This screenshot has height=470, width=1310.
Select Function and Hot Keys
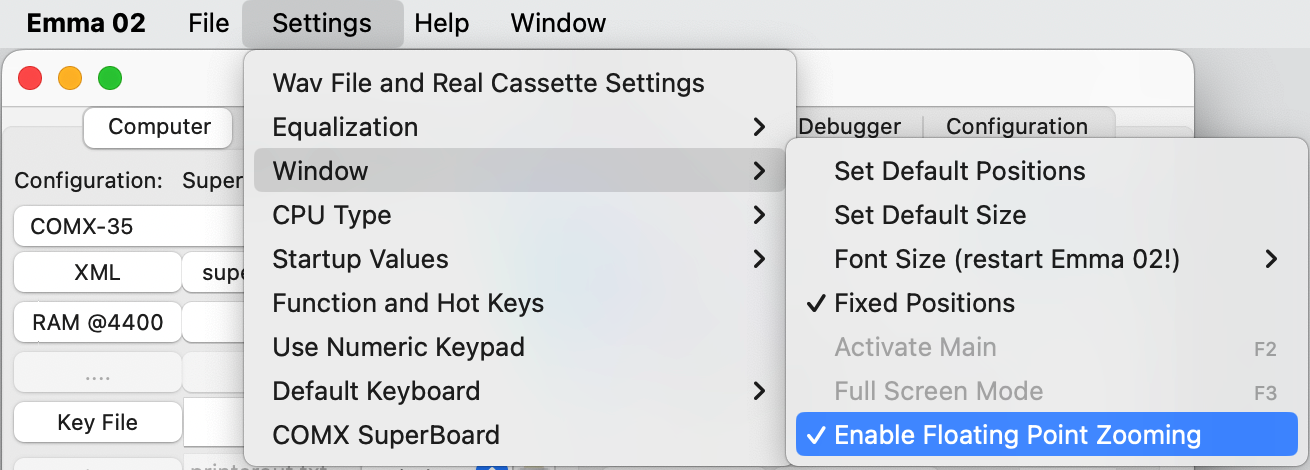pos(408,303)
